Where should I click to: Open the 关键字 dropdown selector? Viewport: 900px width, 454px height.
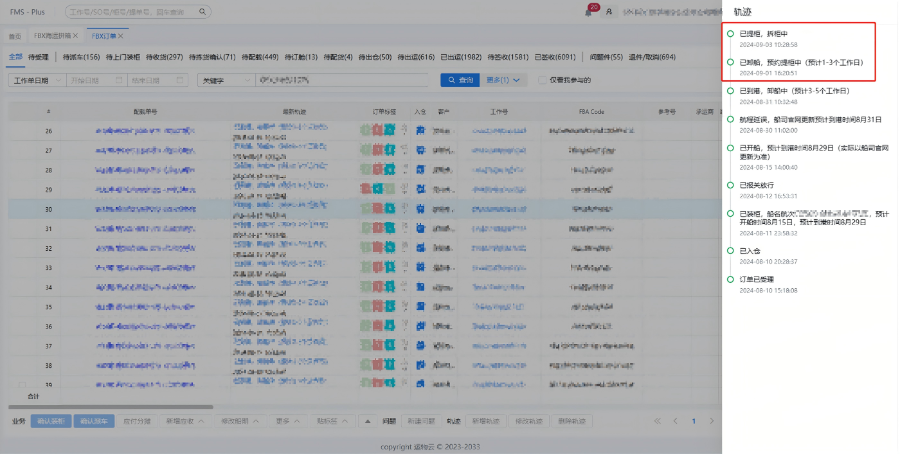pos(224,80)
